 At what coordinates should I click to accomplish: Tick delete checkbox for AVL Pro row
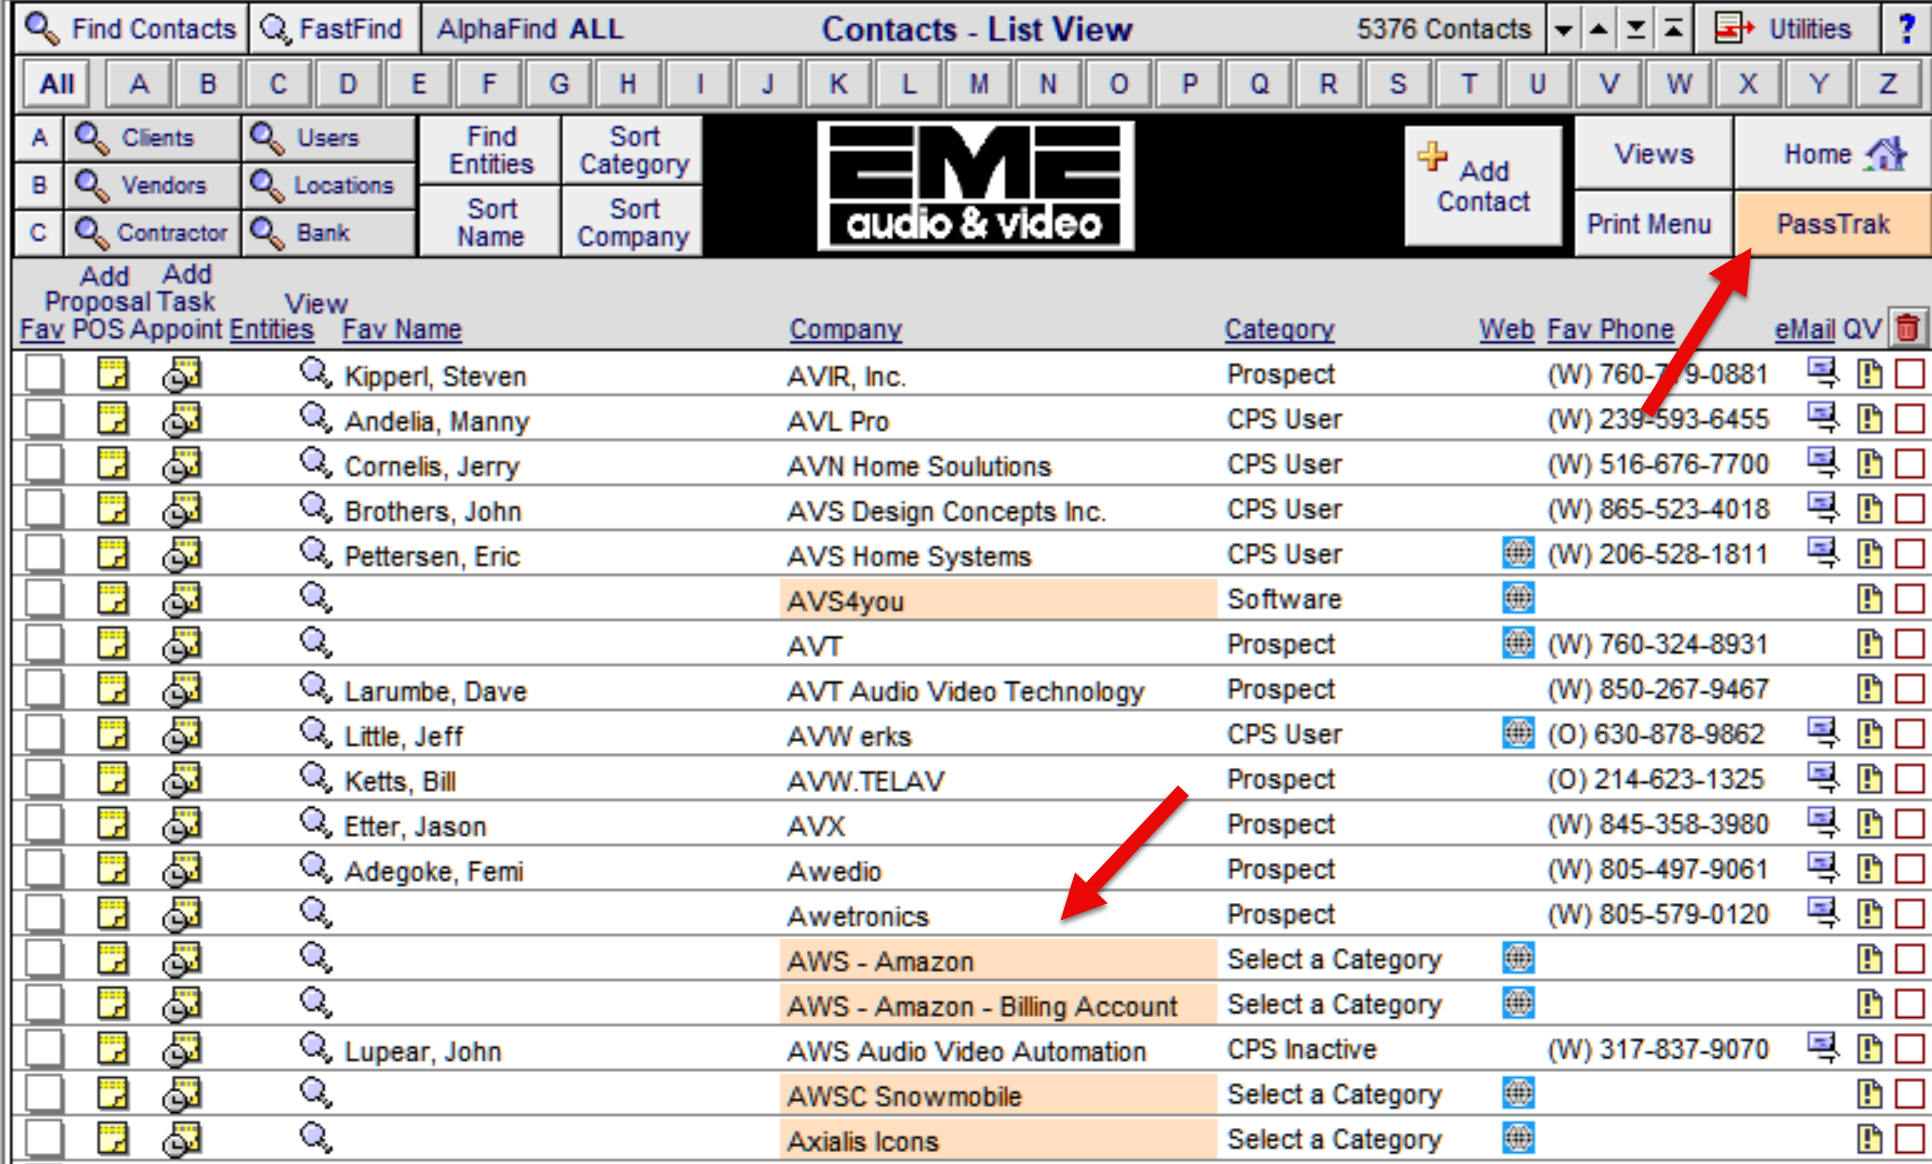[1909, 419]
